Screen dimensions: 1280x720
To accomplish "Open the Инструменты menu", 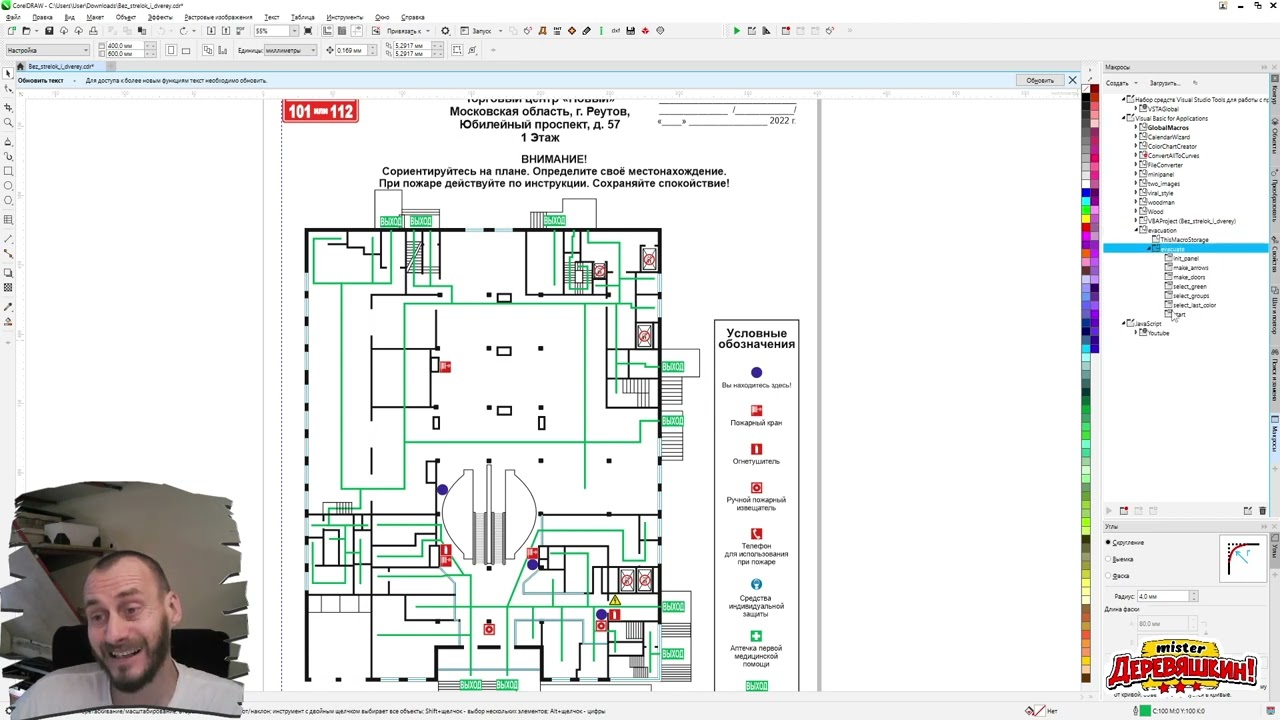I will tap(344, 17).
